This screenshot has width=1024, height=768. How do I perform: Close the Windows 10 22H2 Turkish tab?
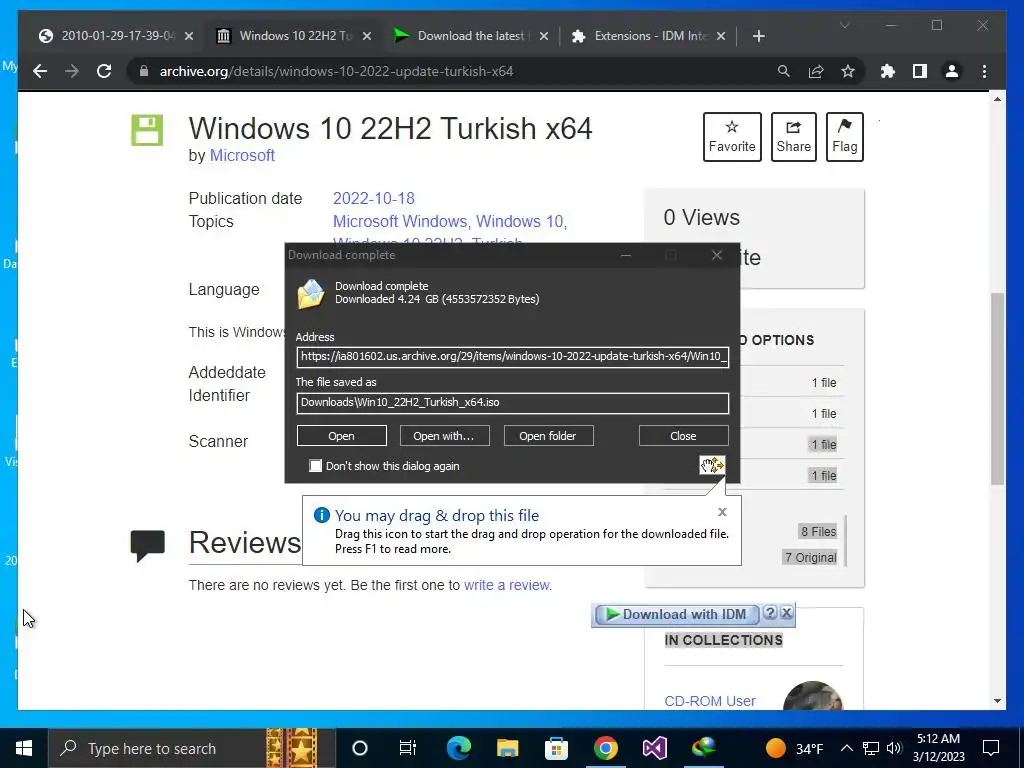click(367, 36)
